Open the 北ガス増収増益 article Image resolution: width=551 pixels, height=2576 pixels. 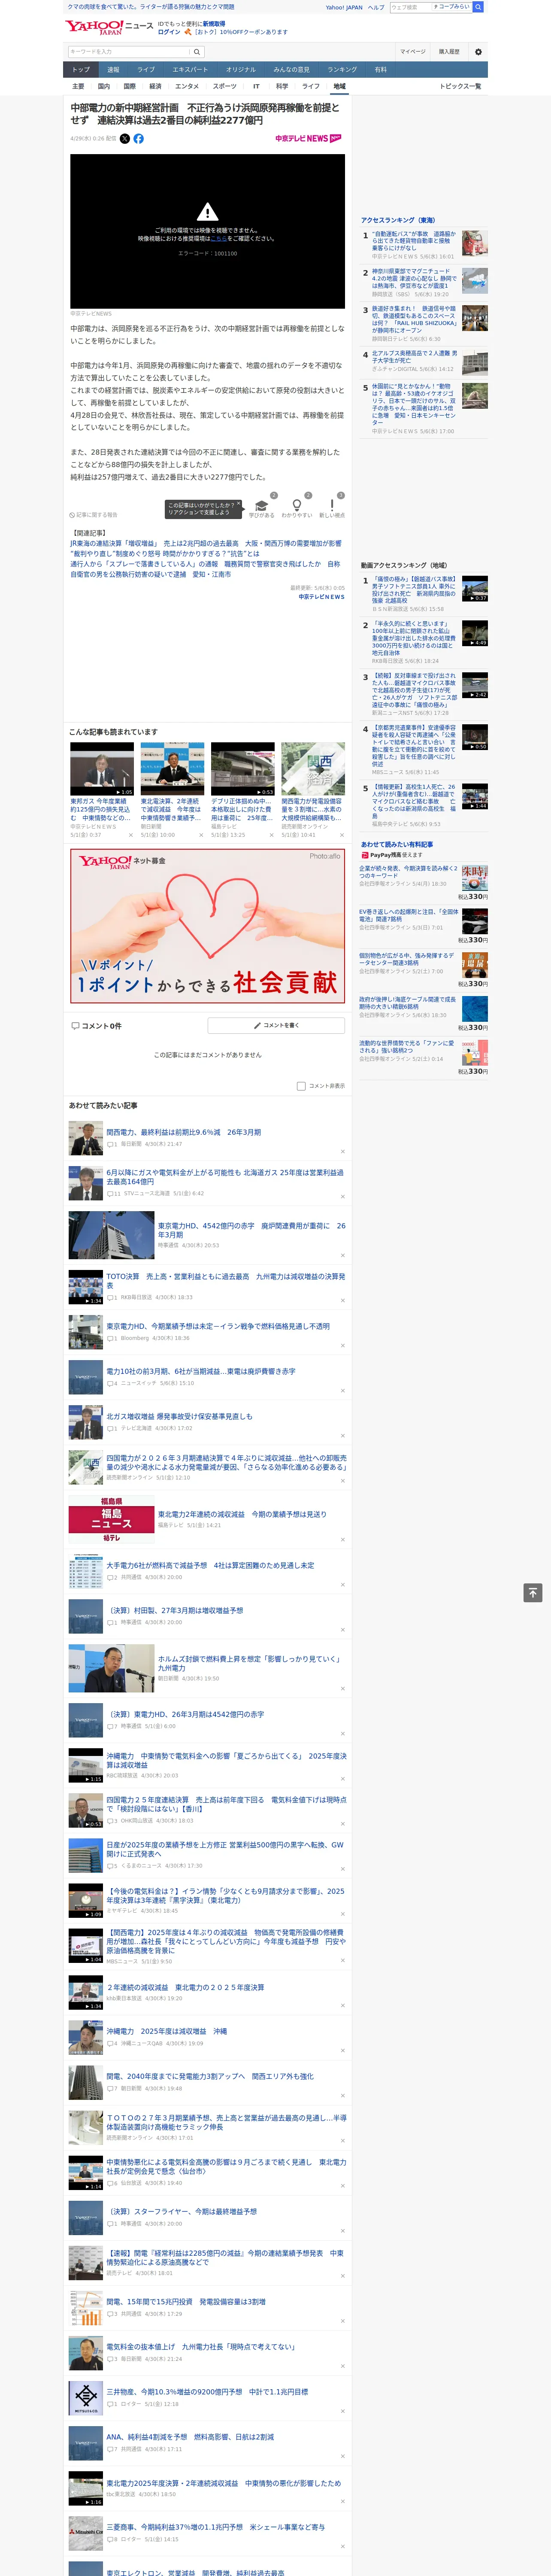179,1416
